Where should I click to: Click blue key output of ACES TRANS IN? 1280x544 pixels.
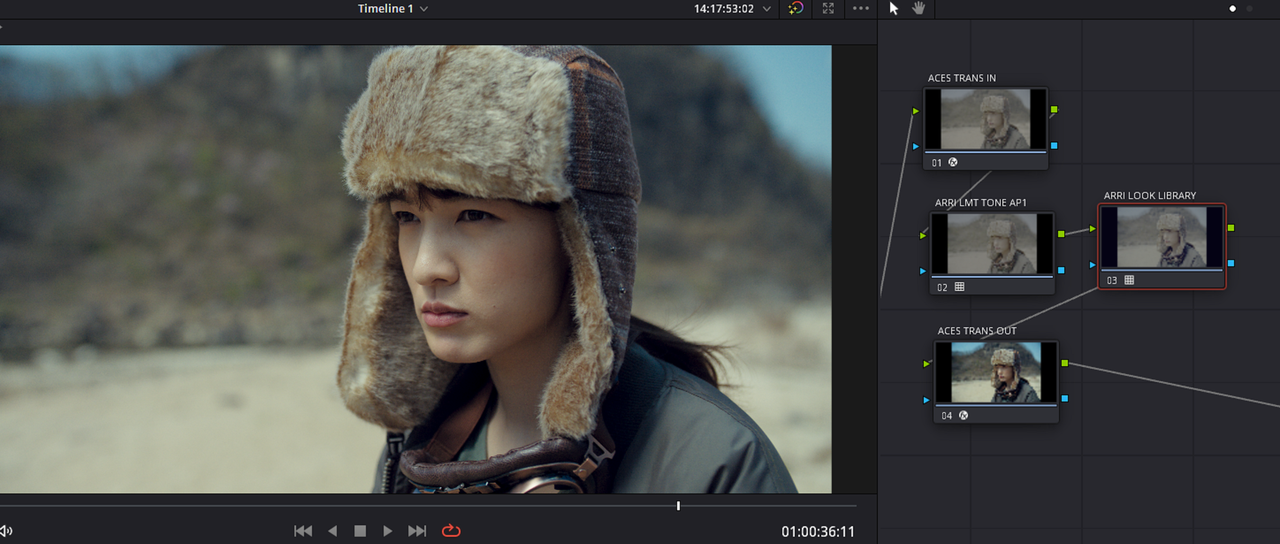tap(1054, 146)
